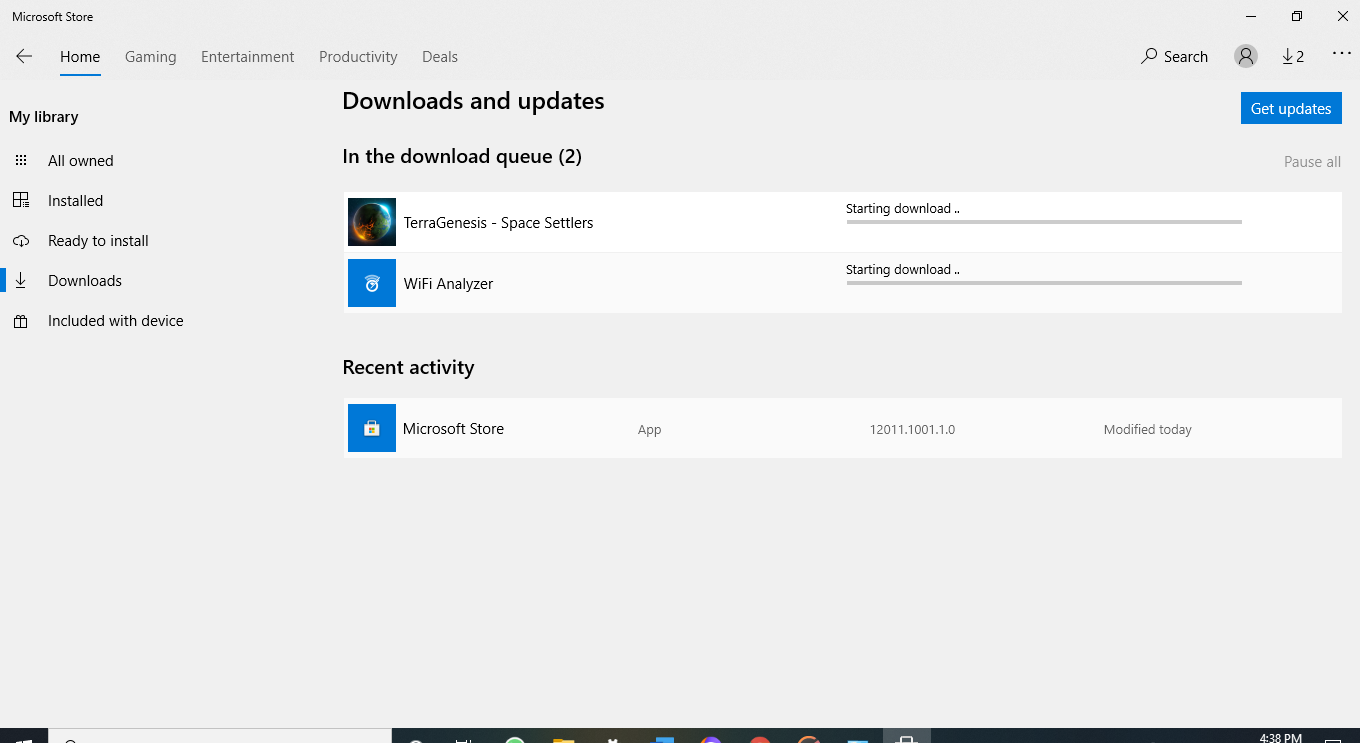This screenshot has width=1360, height=743.
Task: Click the 'Downloads and updates' heading
Action: pos(473,101)
